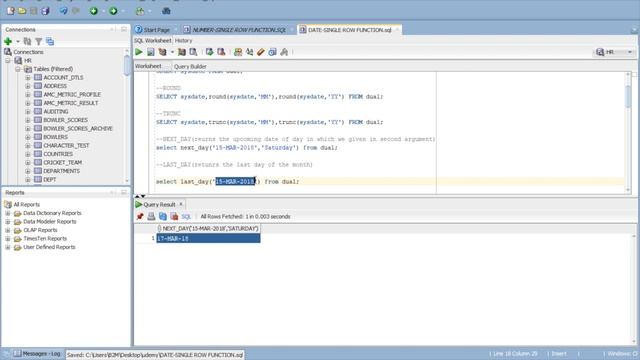Click the Rollback icon in worksheet toolbar
Screen dimensions: 640x360
[x=221, y=52]
